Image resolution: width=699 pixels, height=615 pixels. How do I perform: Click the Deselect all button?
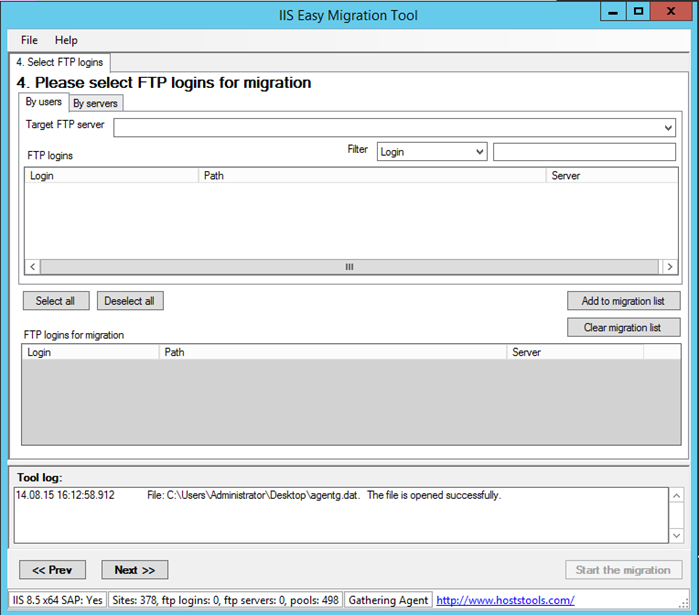pyautogui.click(x=130, y=301)
